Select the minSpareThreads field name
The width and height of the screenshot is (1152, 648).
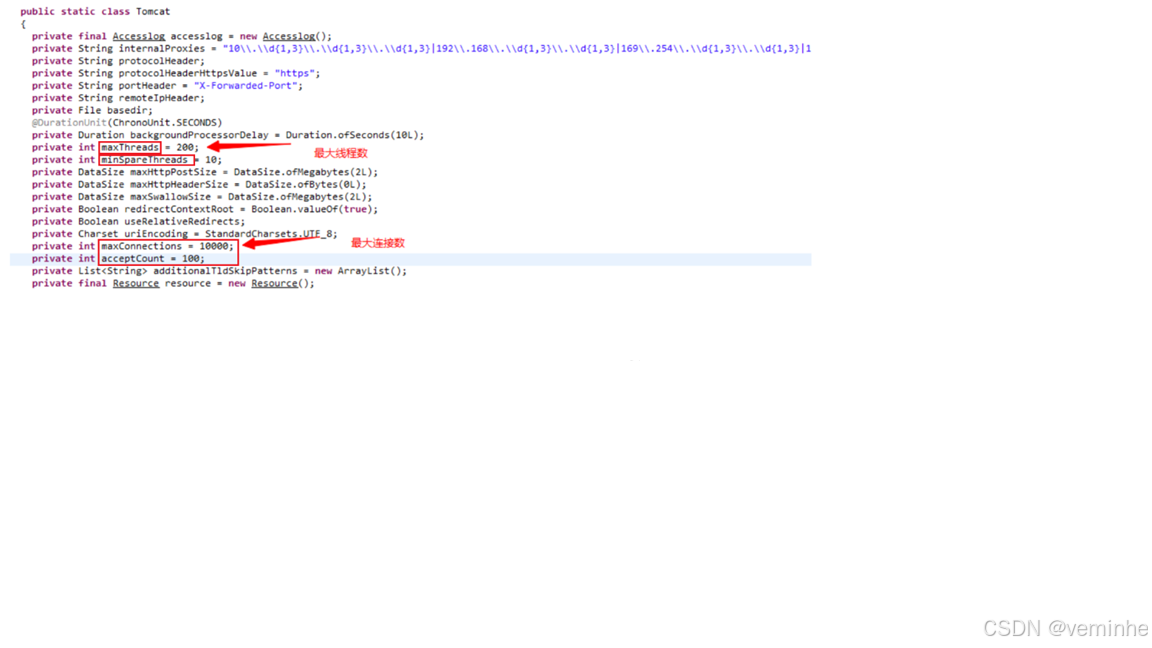(x=145, y=160)
